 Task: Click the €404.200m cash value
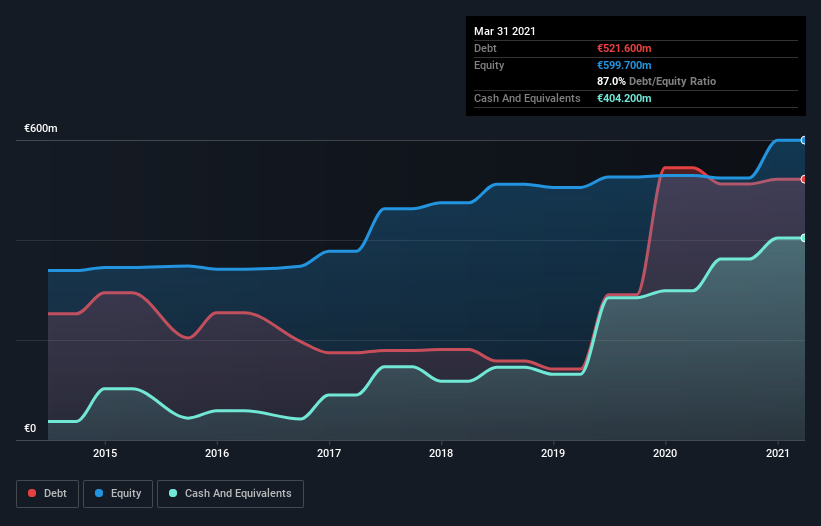click(x=624, y=98)
